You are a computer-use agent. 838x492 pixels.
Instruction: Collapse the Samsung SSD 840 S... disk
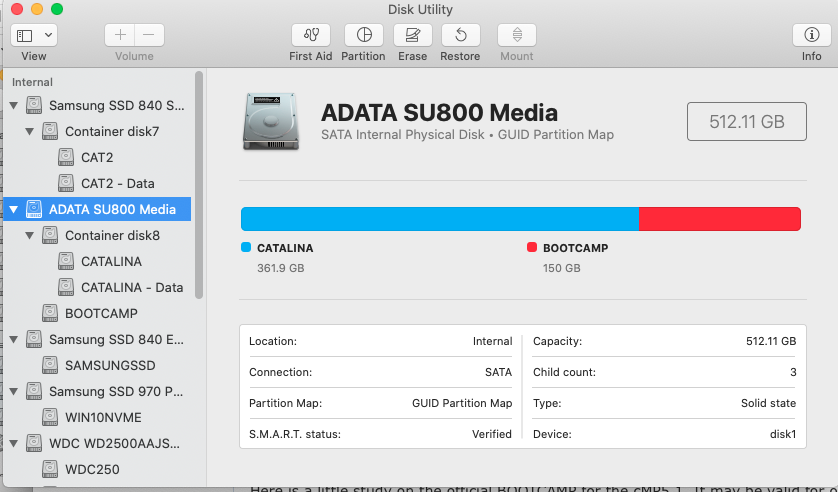[14, 105]
